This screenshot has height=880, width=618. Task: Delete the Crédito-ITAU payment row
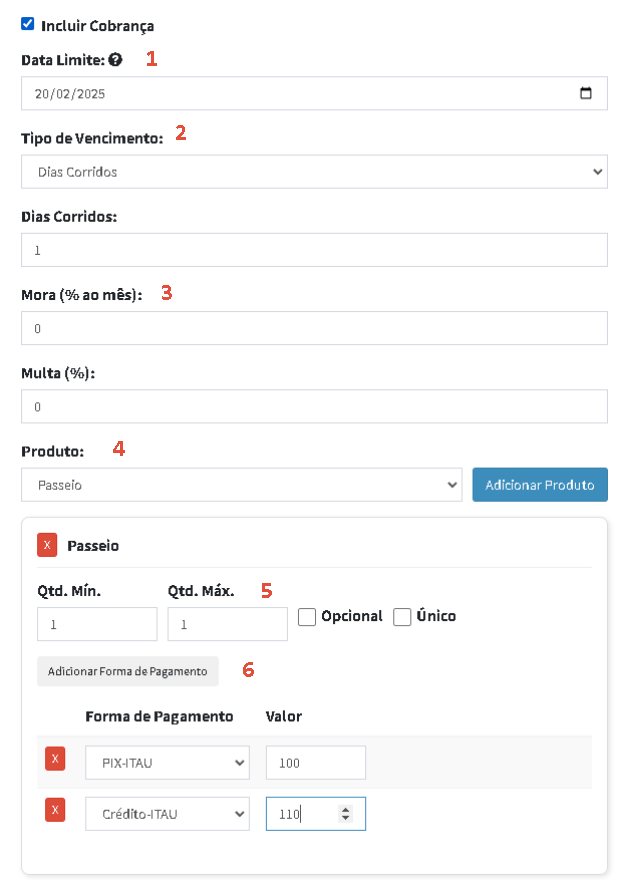[55, 810]
